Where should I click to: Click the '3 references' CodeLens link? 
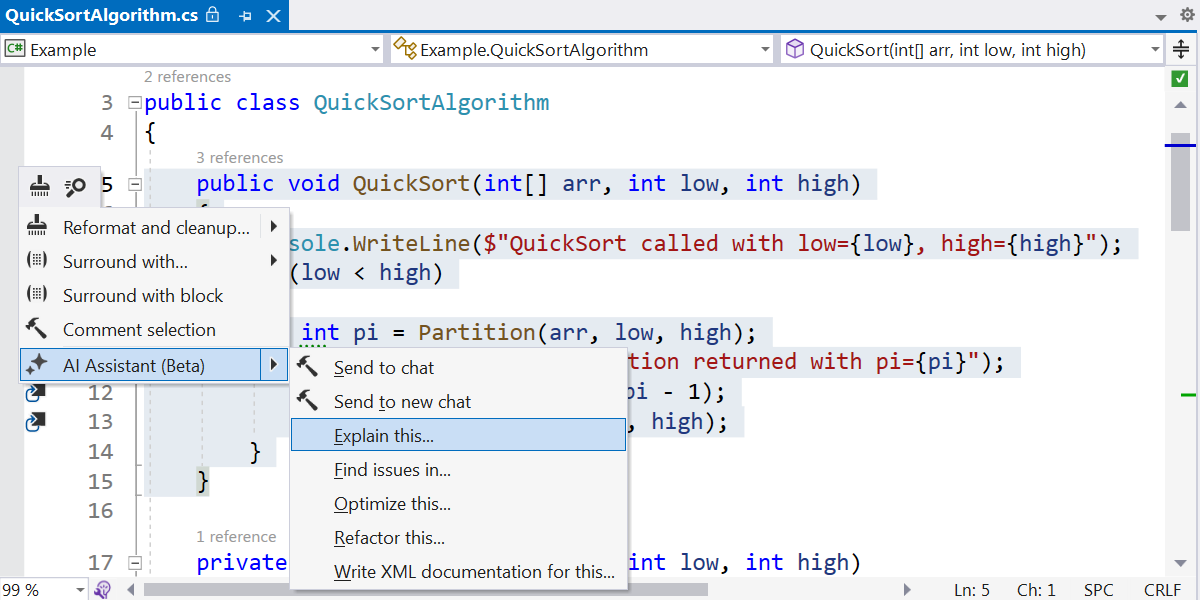(x=239, y=158)
